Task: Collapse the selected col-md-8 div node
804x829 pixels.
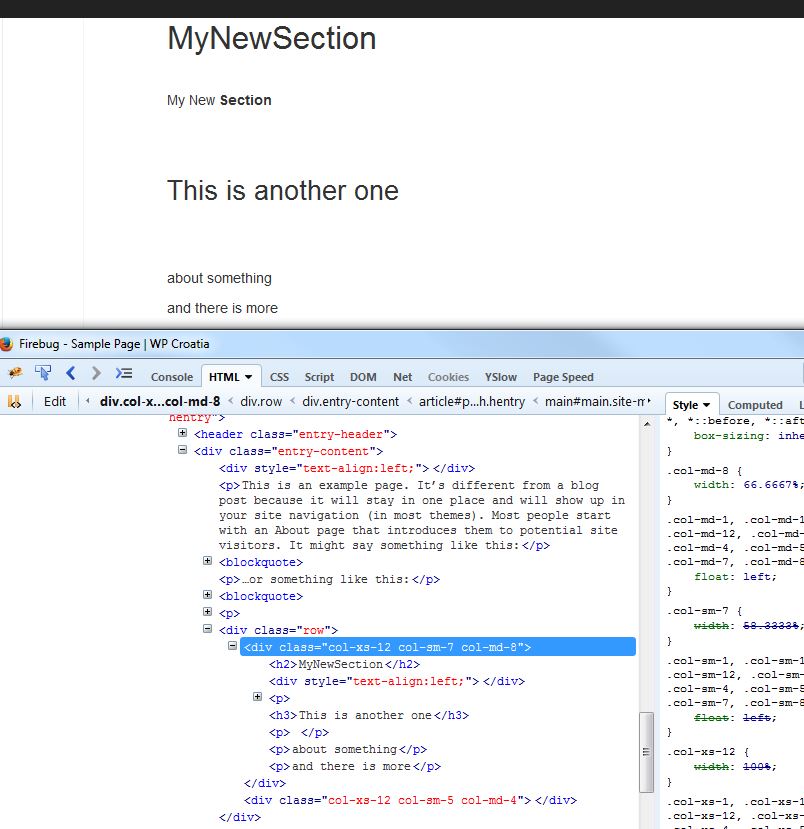Action: click(232, 646)
